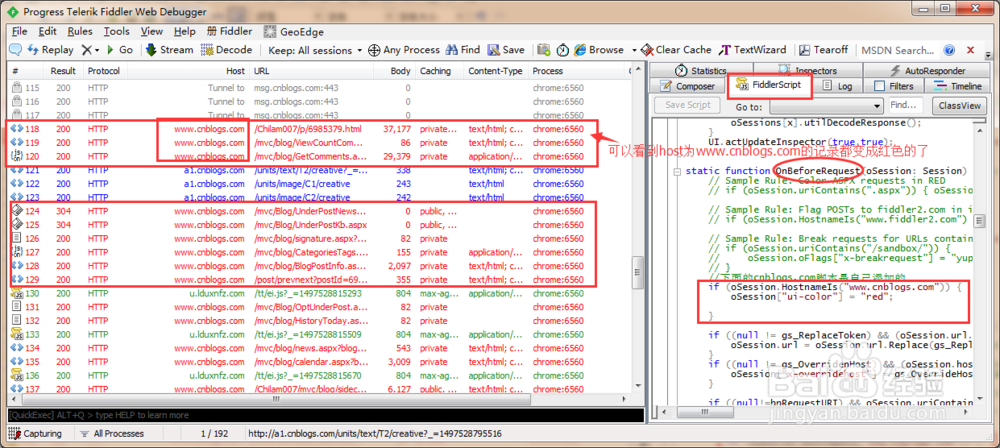Screen dimensions: 1000x448
Task: Click the Save Script button
Action: pos(688,105)
